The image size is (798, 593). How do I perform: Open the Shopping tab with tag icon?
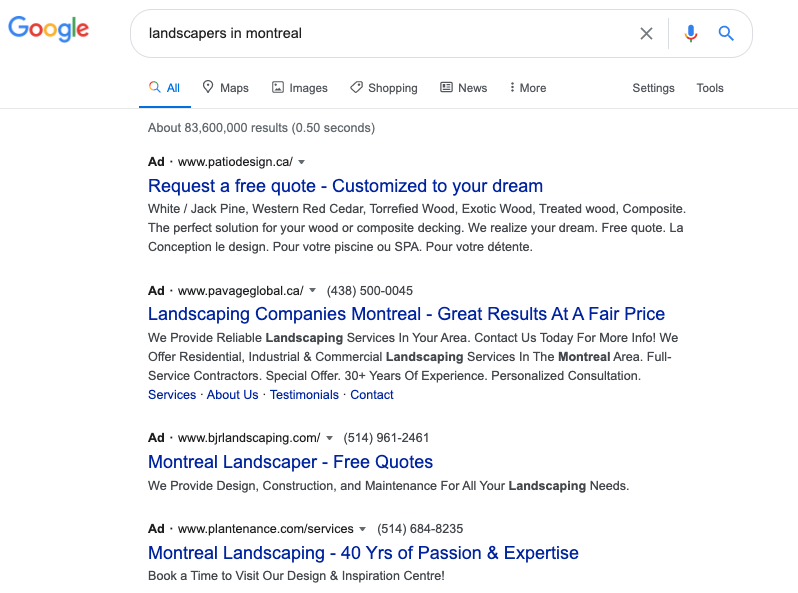(384, 88)
